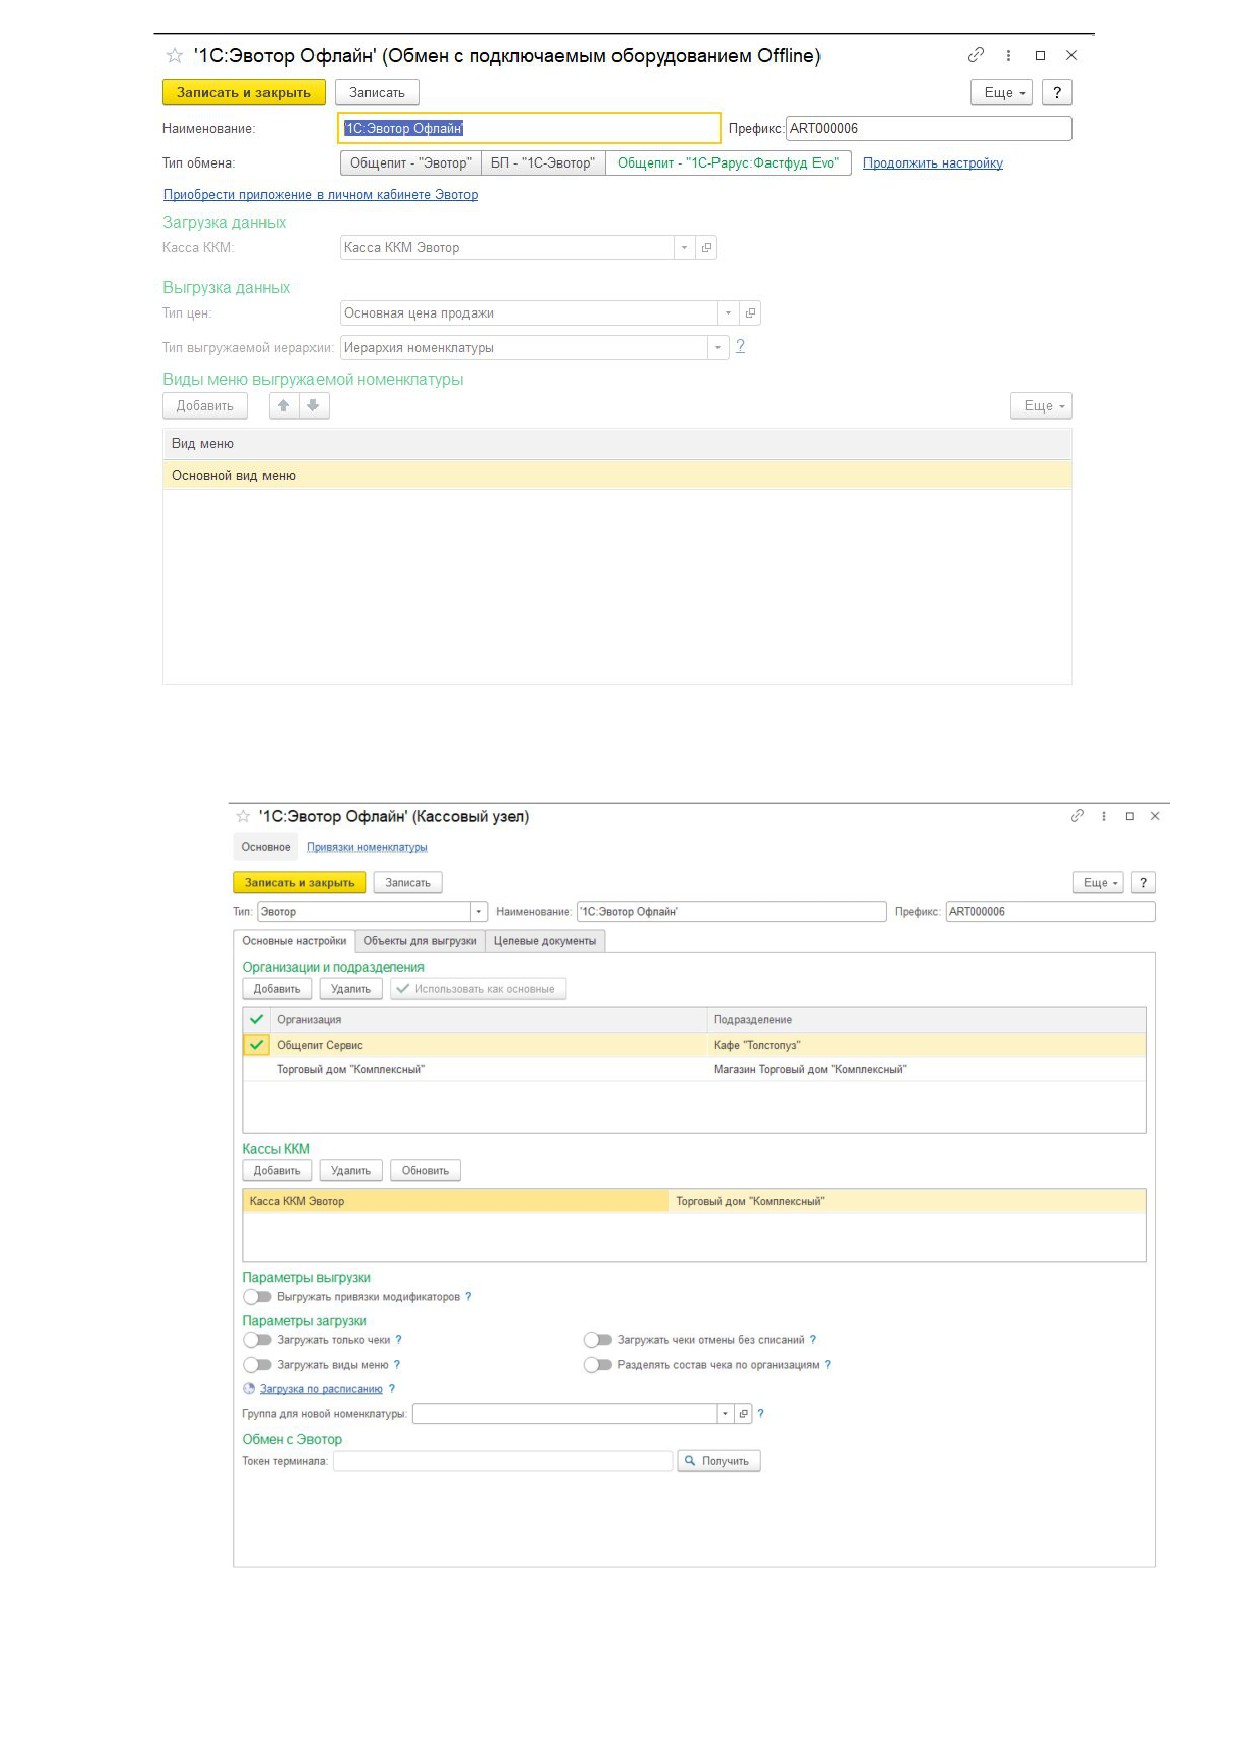The height and width of the screenshot is (1756, 1241).
Task: Click Записать in Offline exchange window
Action: click(377, 92)
